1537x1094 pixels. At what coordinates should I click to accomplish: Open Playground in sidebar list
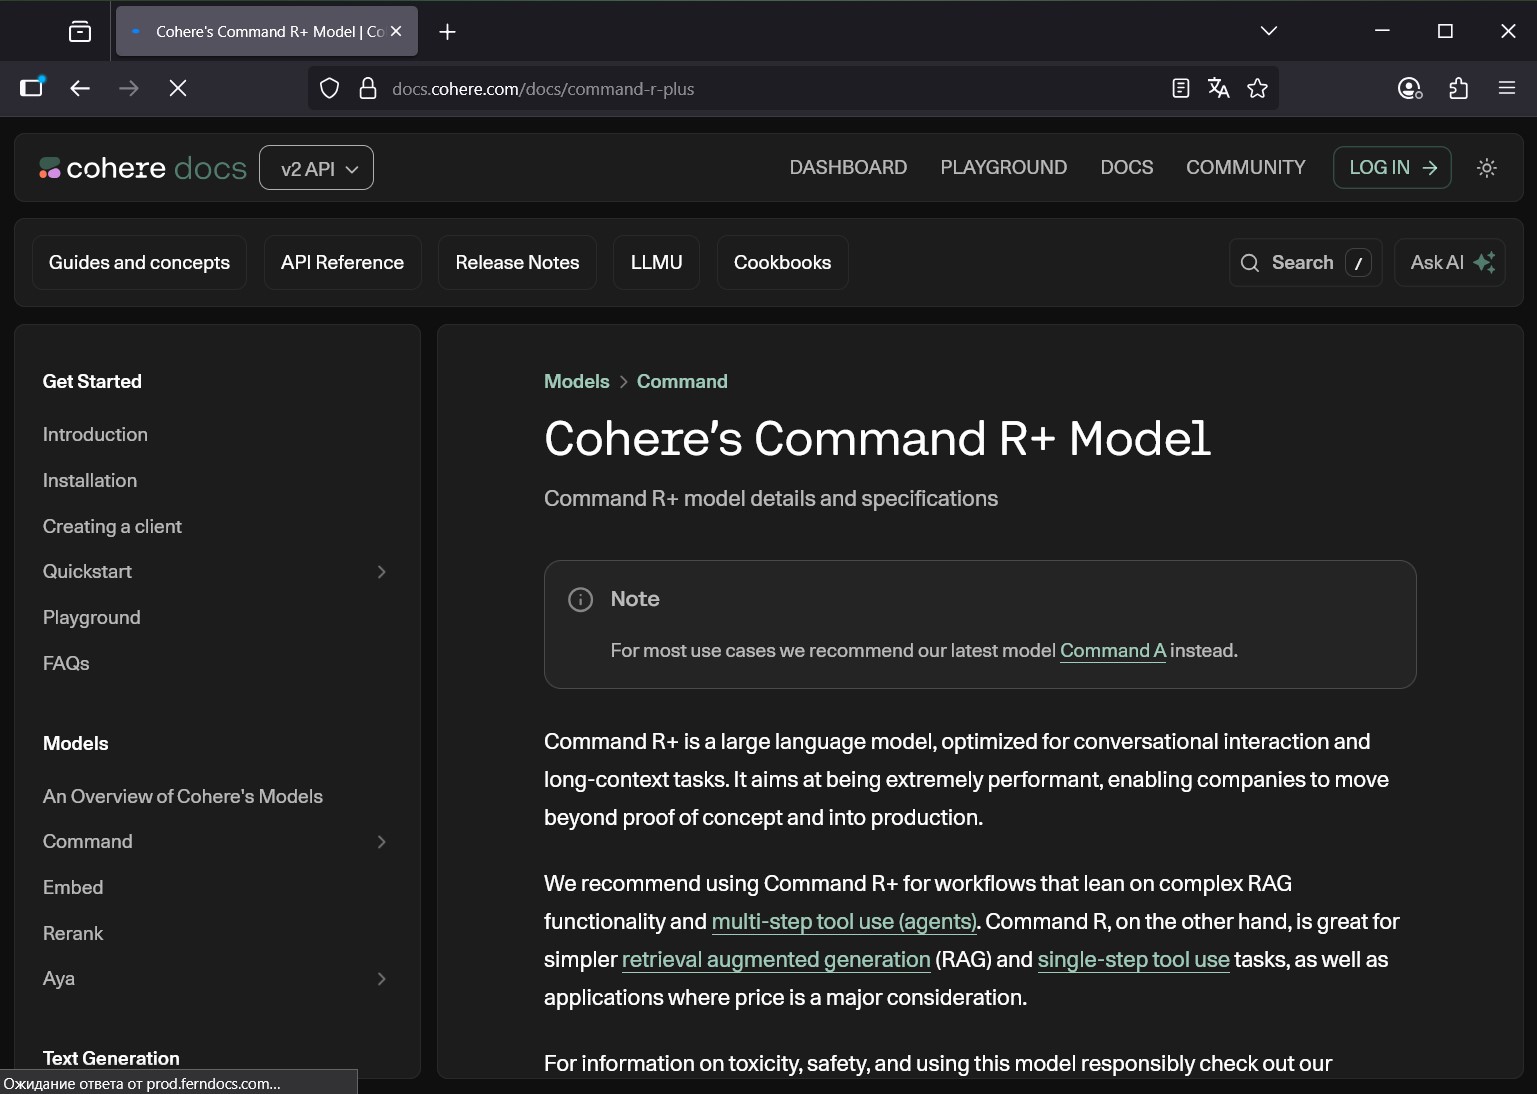tap(92, 618)
